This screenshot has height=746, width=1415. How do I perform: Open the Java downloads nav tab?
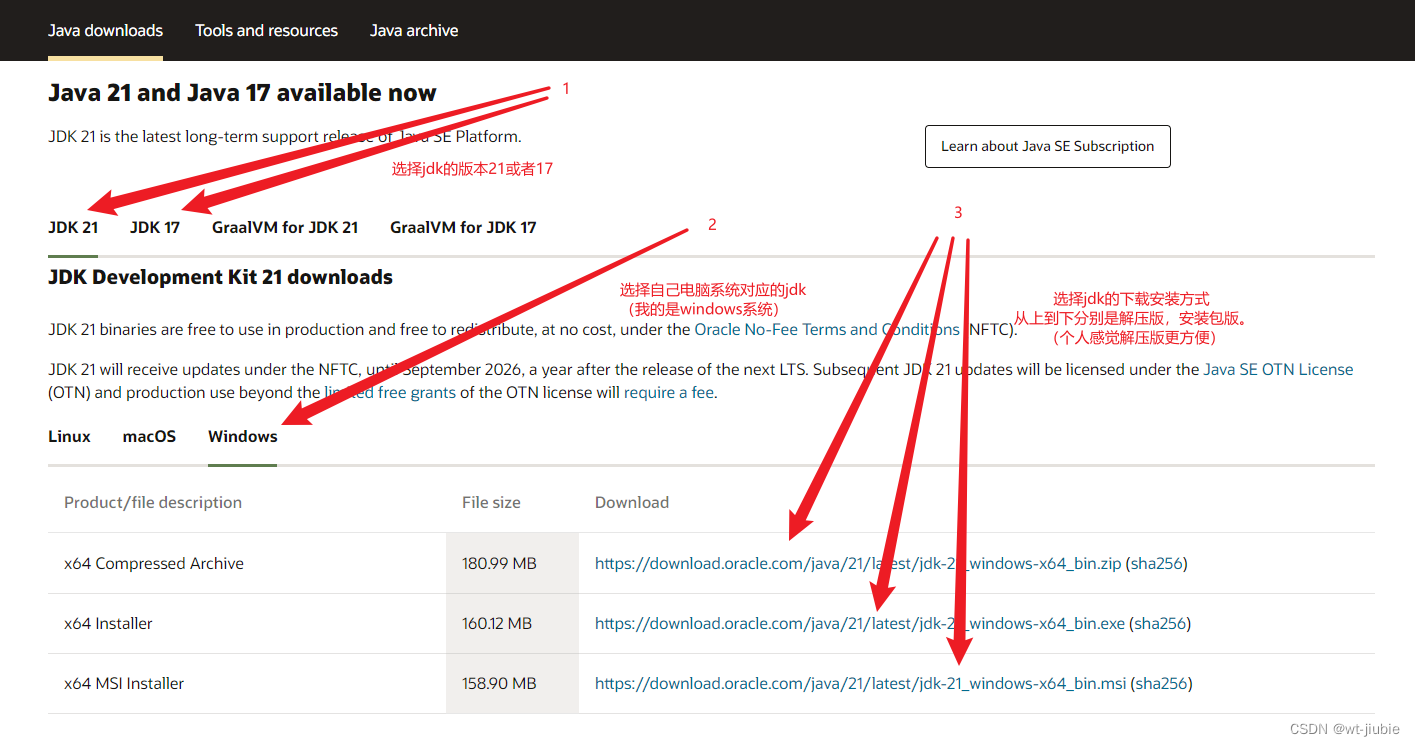(105, 30)
